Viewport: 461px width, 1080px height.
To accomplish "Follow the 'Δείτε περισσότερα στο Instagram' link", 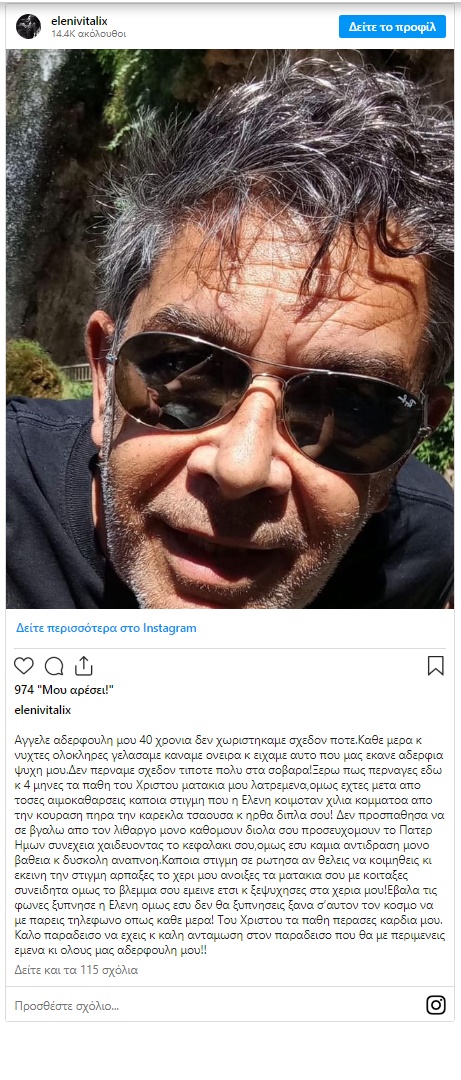I will click(106, 627).
